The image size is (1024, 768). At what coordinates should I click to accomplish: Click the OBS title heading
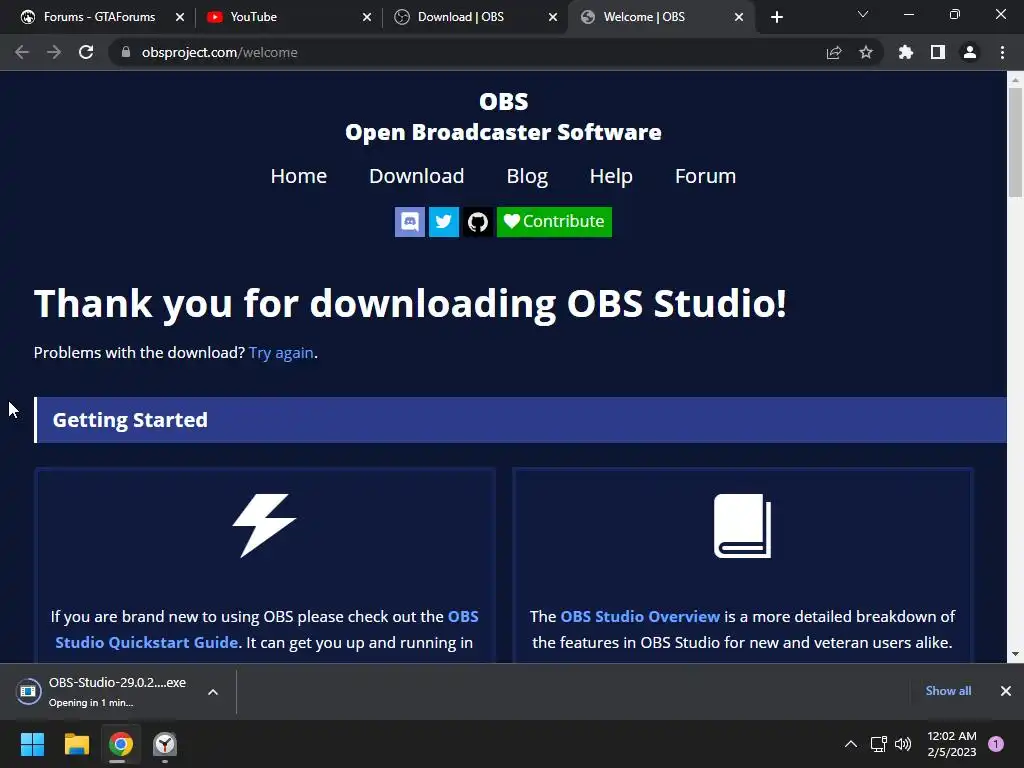click(504, 101)
